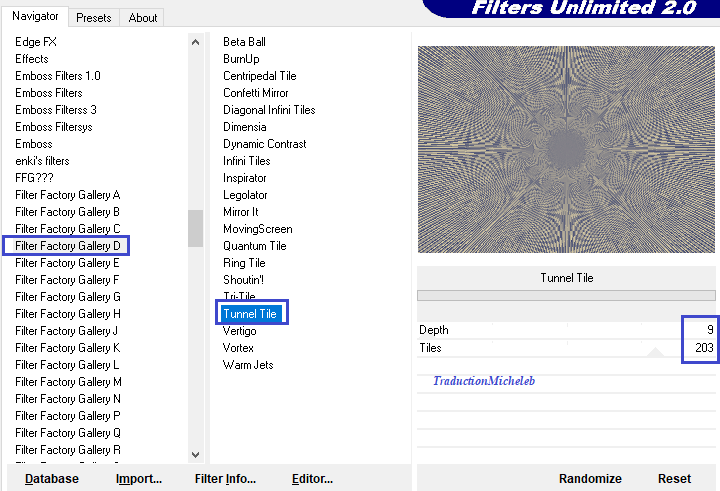The width and height of the screenshot is (720, 491).
Task: Select Filter Factory Gallery M
Action: pos(68,382)
